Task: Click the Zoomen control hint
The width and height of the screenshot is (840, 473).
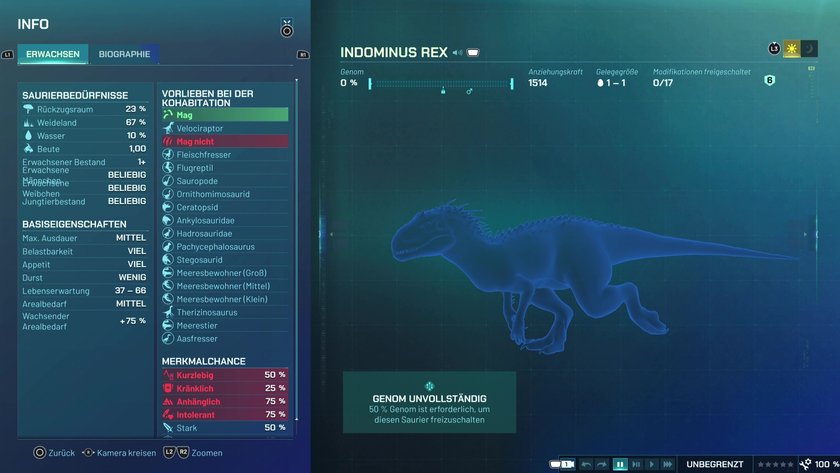Action: coord(193,453)
